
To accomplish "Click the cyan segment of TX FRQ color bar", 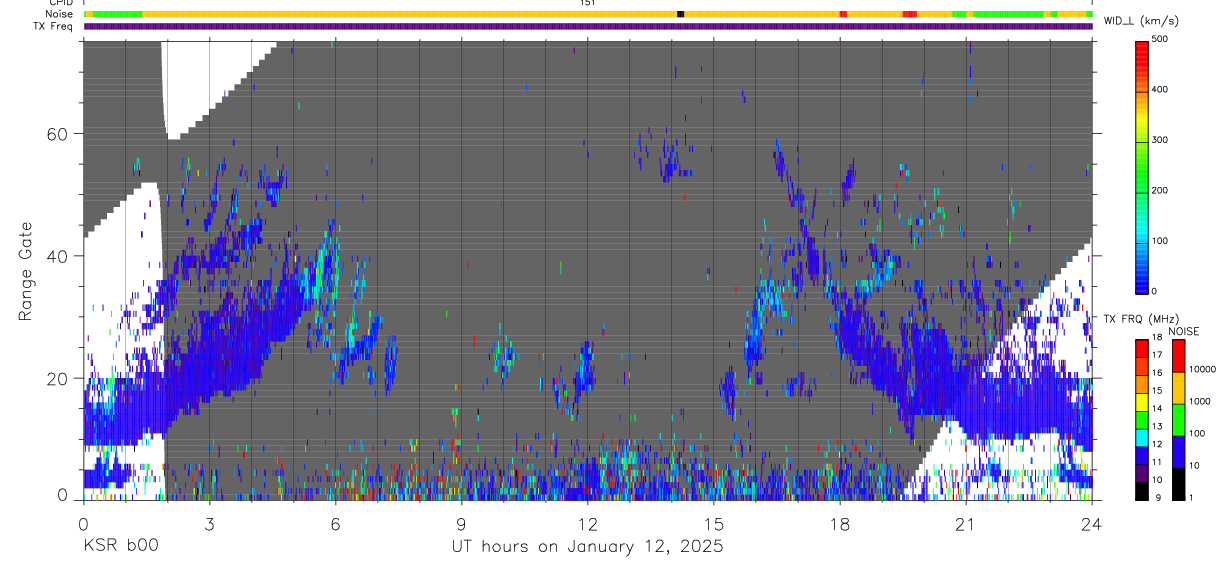I will point(1141,438).
